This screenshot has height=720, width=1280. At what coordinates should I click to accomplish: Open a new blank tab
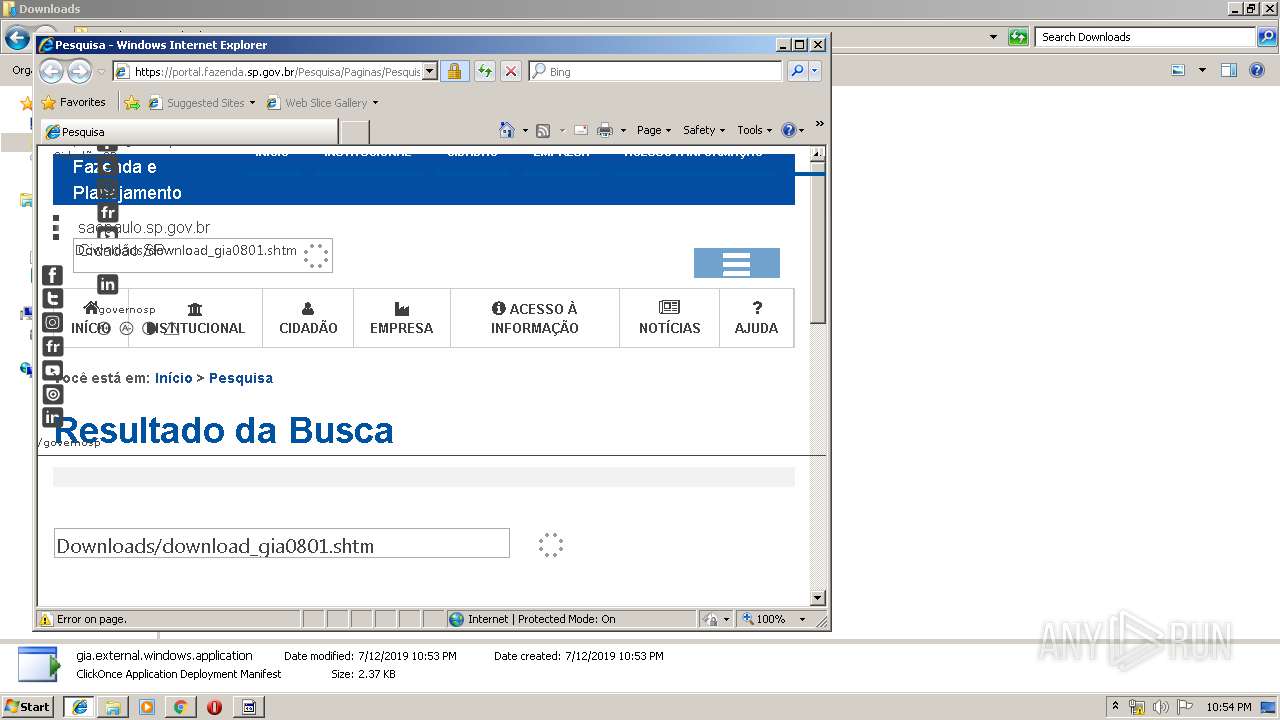click(355, 132)
